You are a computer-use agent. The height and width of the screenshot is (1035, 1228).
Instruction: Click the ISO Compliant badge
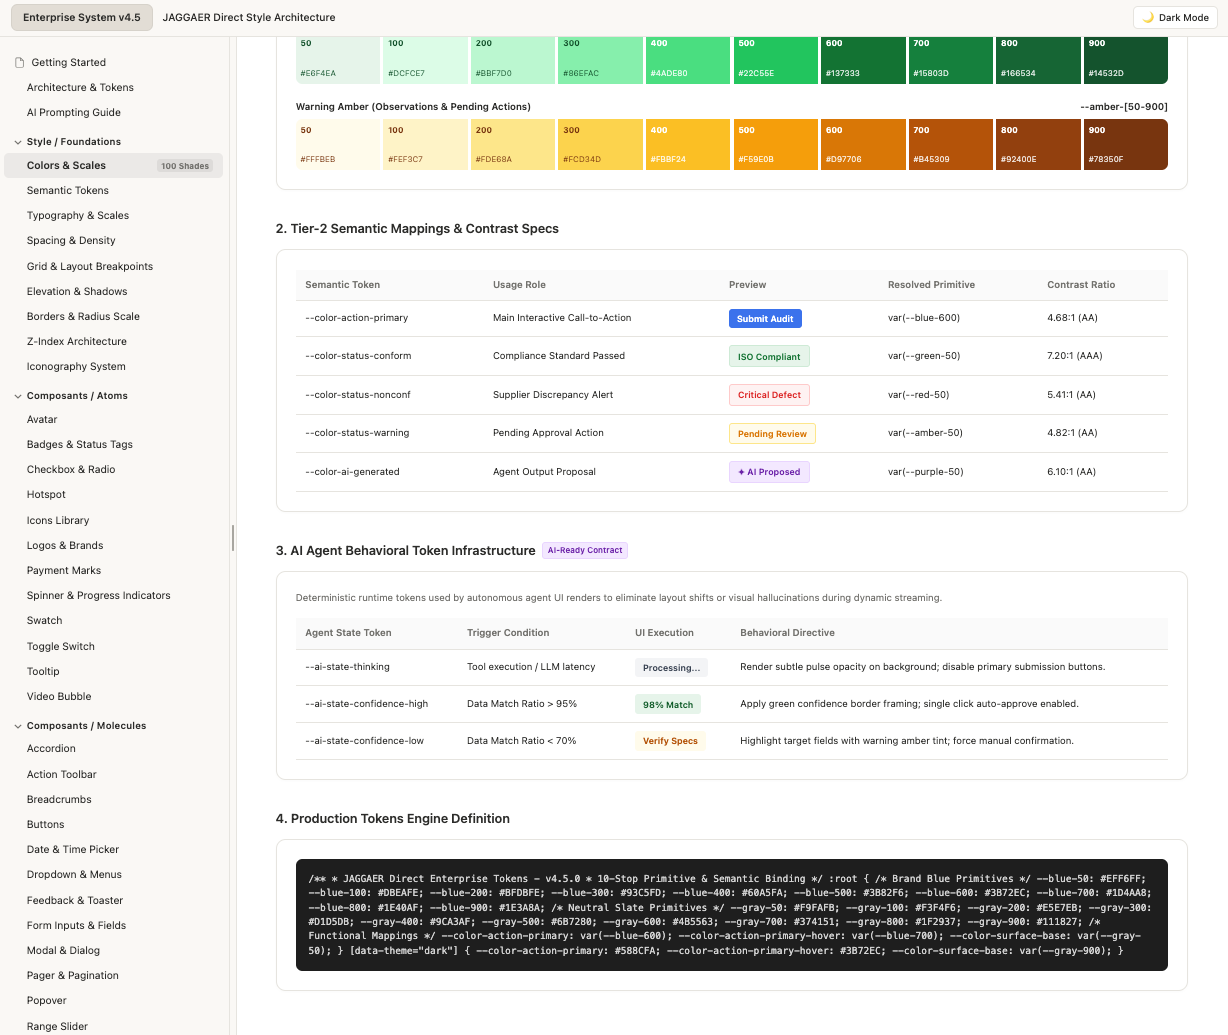(x=769, y=356)
